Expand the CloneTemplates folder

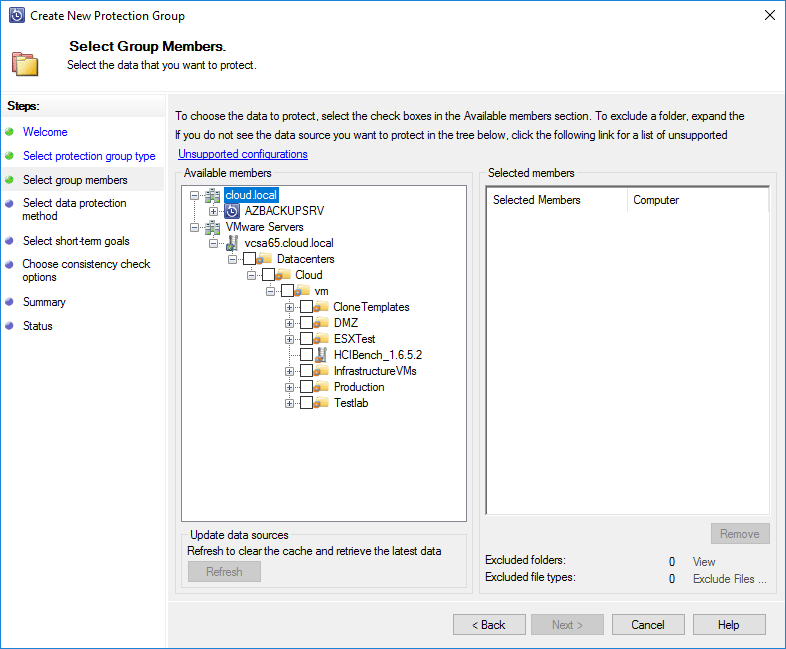coord(290,308)
